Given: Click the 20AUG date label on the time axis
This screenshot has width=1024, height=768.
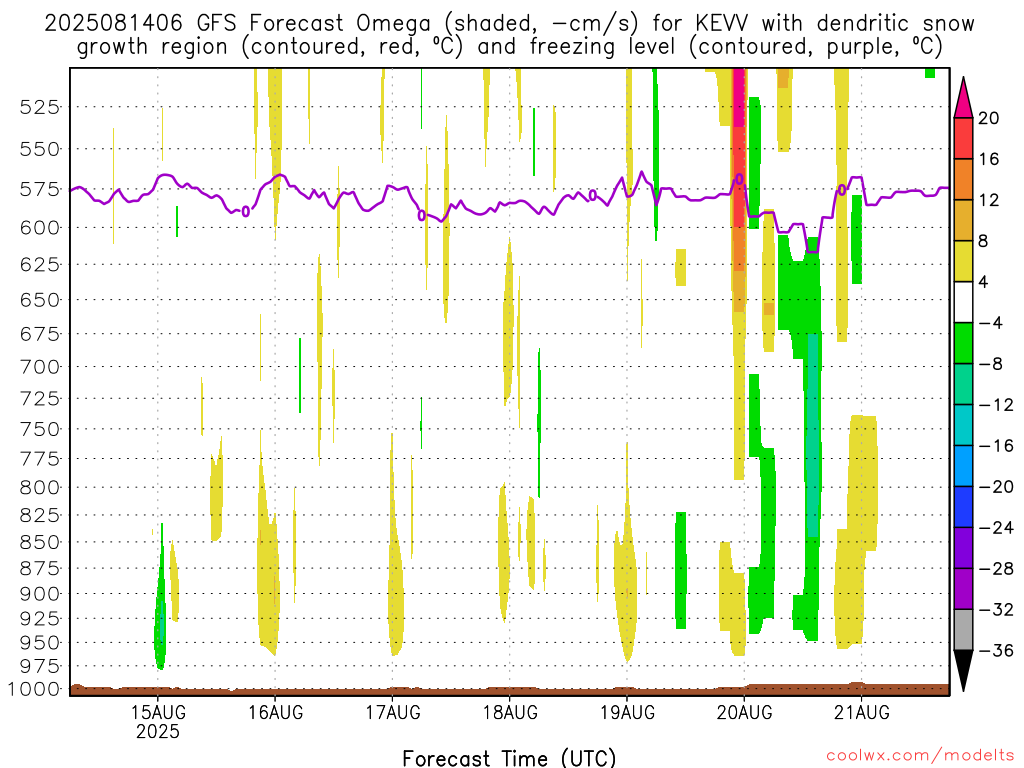Looking at the screenshot, I should [x=744, y=712].
